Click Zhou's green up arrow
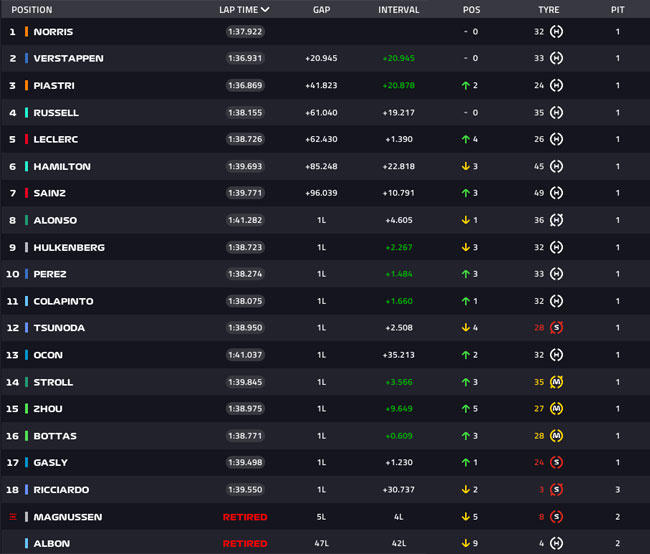 pos(466,408)
